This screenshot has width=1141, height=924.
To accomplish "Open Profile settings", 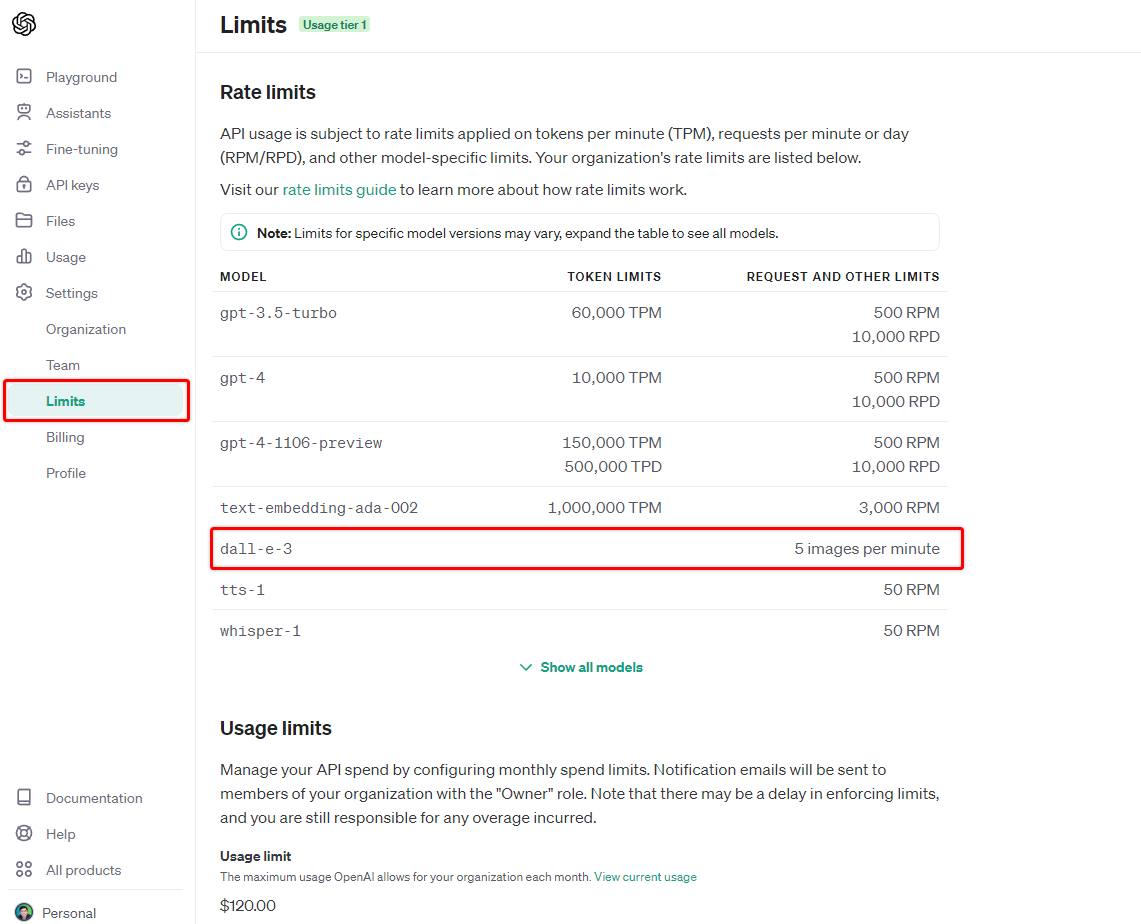I will click(65, 473).
